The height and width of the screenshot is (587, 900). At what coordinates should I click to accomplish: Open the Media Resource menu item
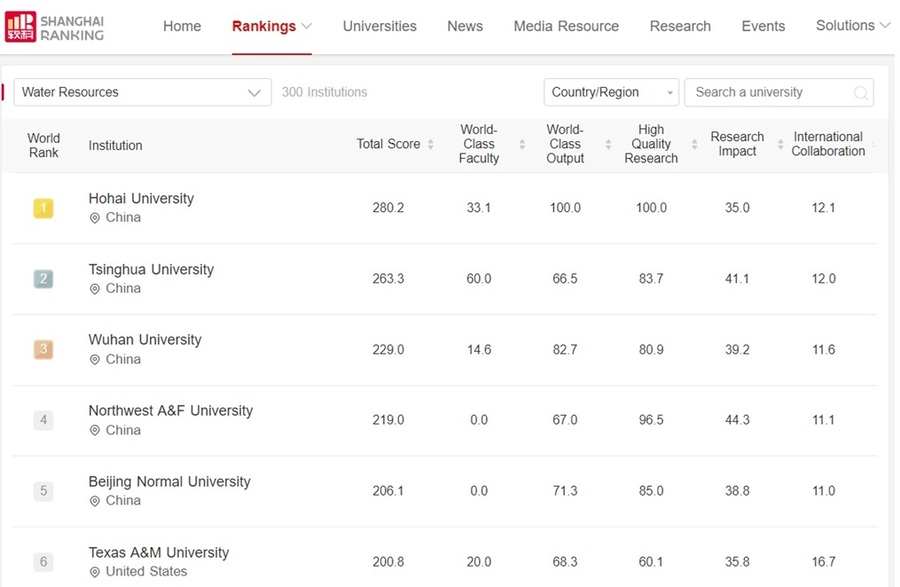[x=566, y=26]
